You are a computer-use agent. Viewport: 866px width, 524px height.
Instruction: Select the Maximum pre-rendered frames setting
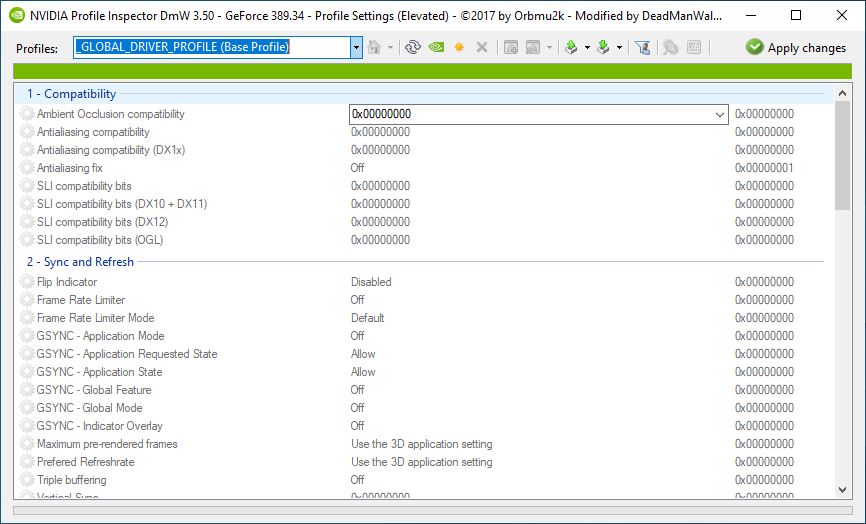coord(424,444)
